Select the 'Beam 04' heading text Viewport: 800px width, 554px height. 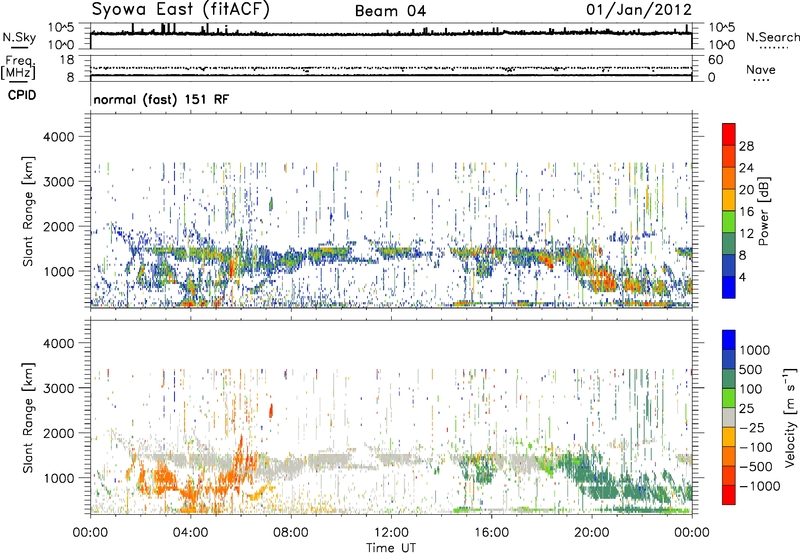click(390, 11)
